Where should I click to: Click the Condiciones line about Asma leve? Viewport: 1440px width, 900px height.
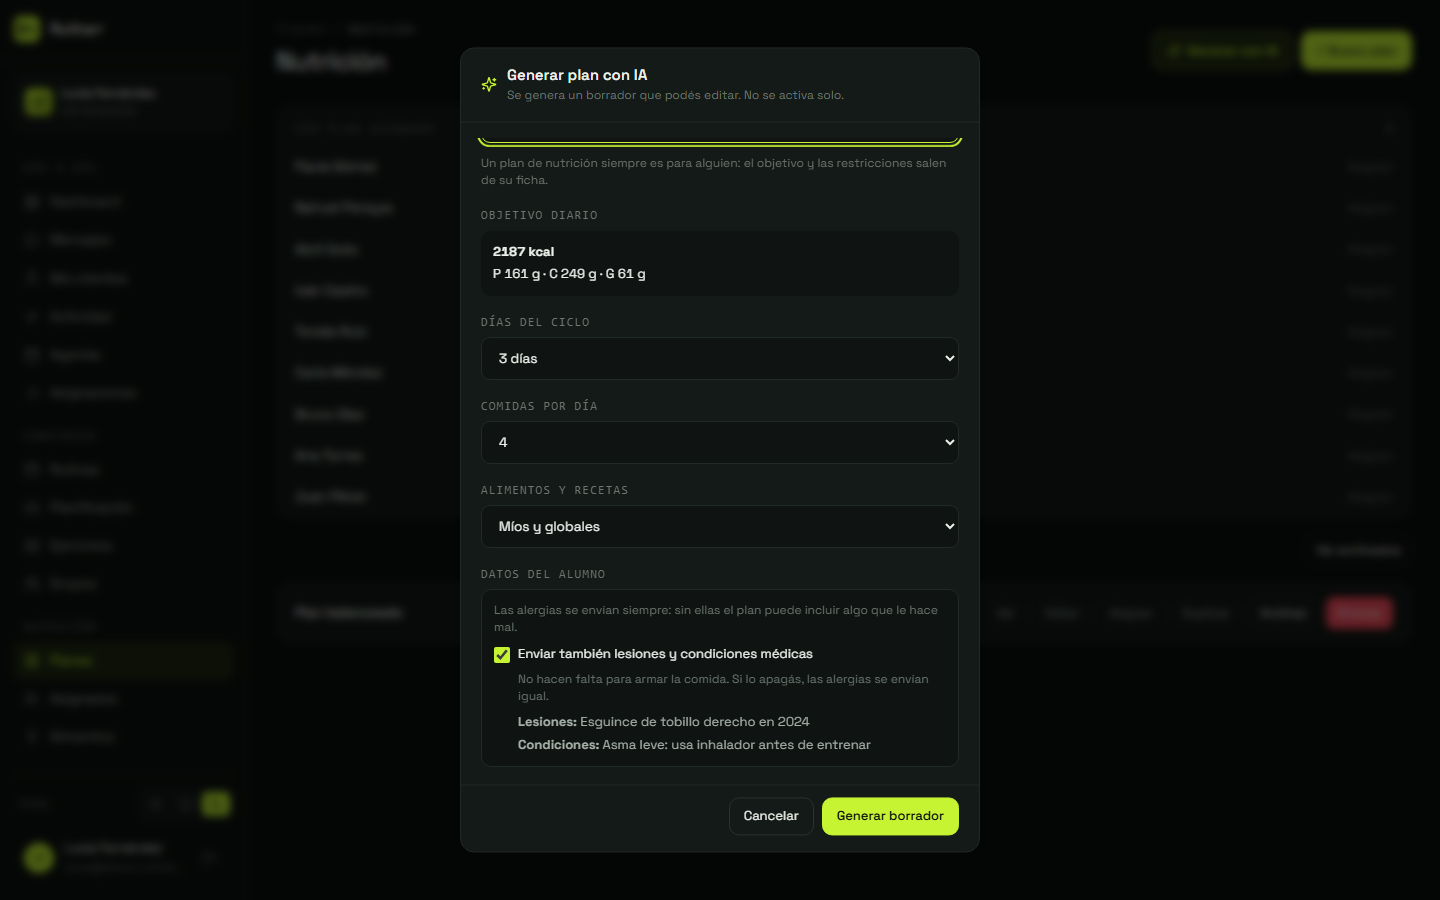pos(694,745)
